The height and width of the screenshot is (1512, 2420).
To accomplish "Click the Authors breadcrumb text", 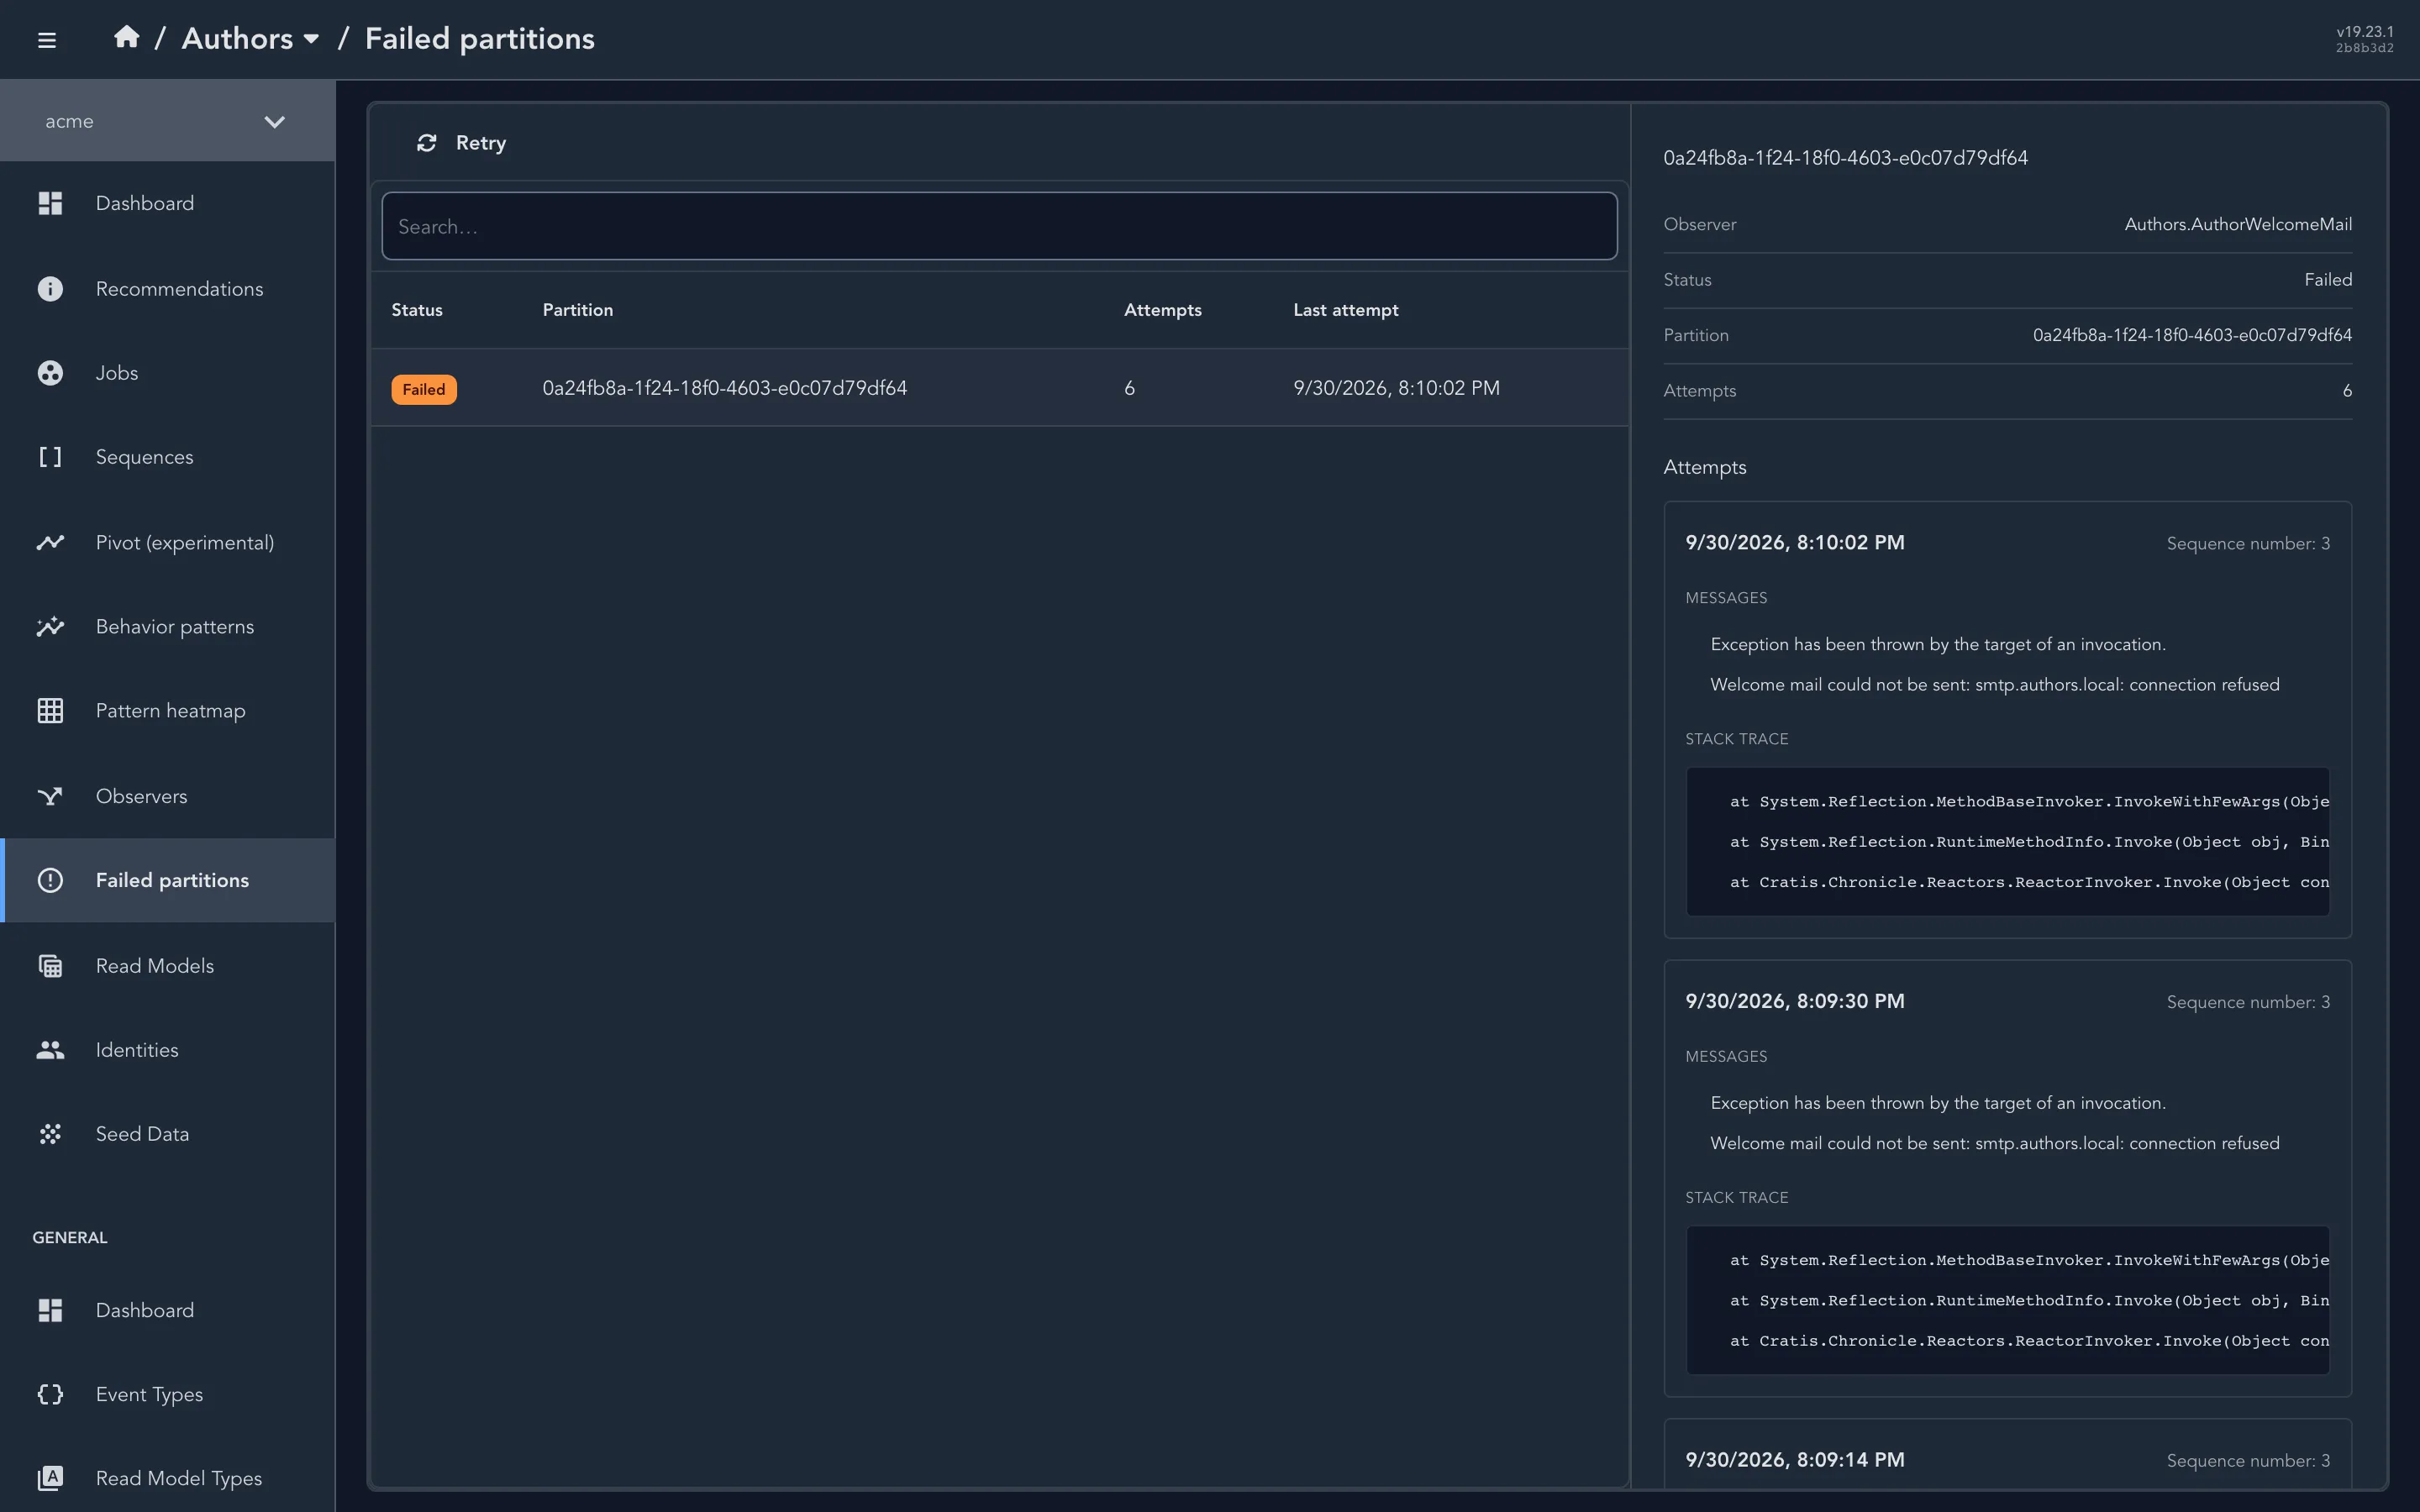I will click(237, 39).
